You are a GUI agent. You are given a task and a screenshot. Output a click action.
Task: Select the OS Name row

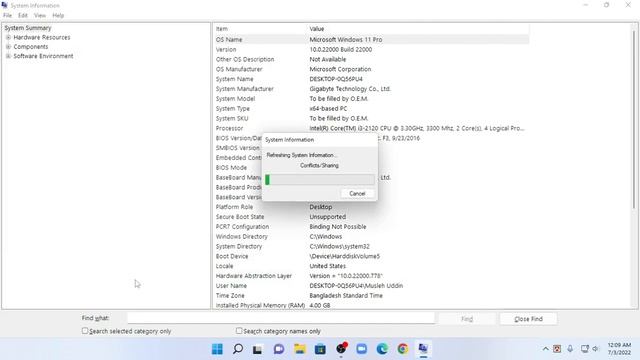[371, 40]
